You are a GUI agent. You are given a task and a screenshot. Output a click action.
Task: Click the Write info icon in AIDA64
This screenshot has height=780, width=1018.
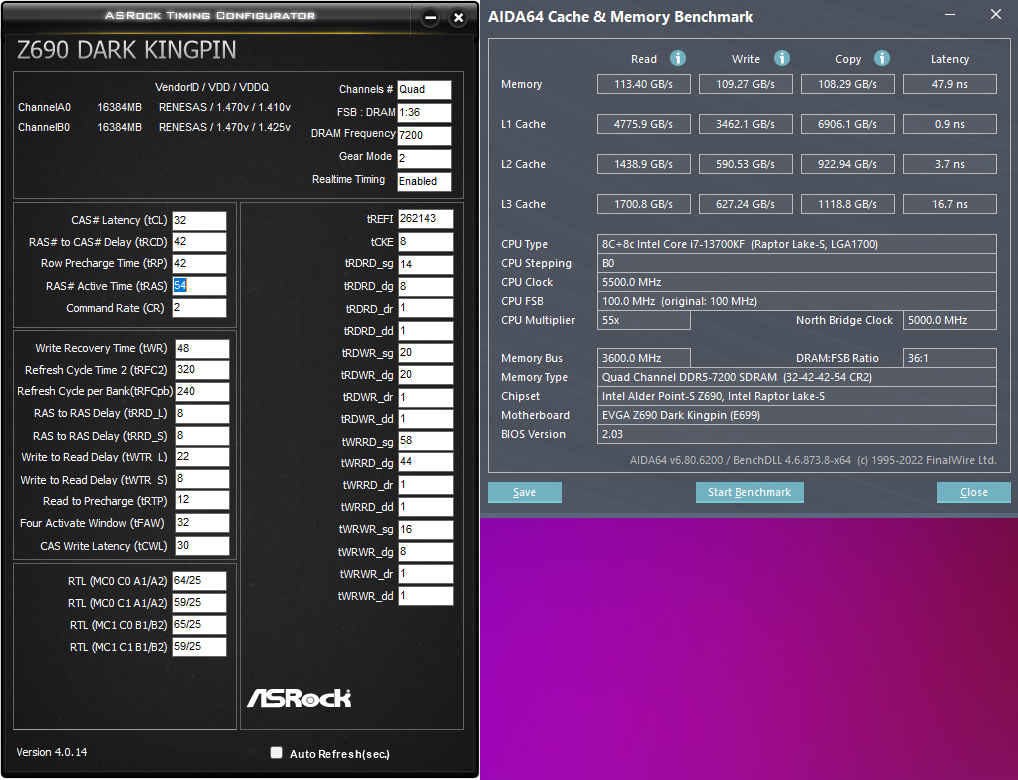point(782,58)
